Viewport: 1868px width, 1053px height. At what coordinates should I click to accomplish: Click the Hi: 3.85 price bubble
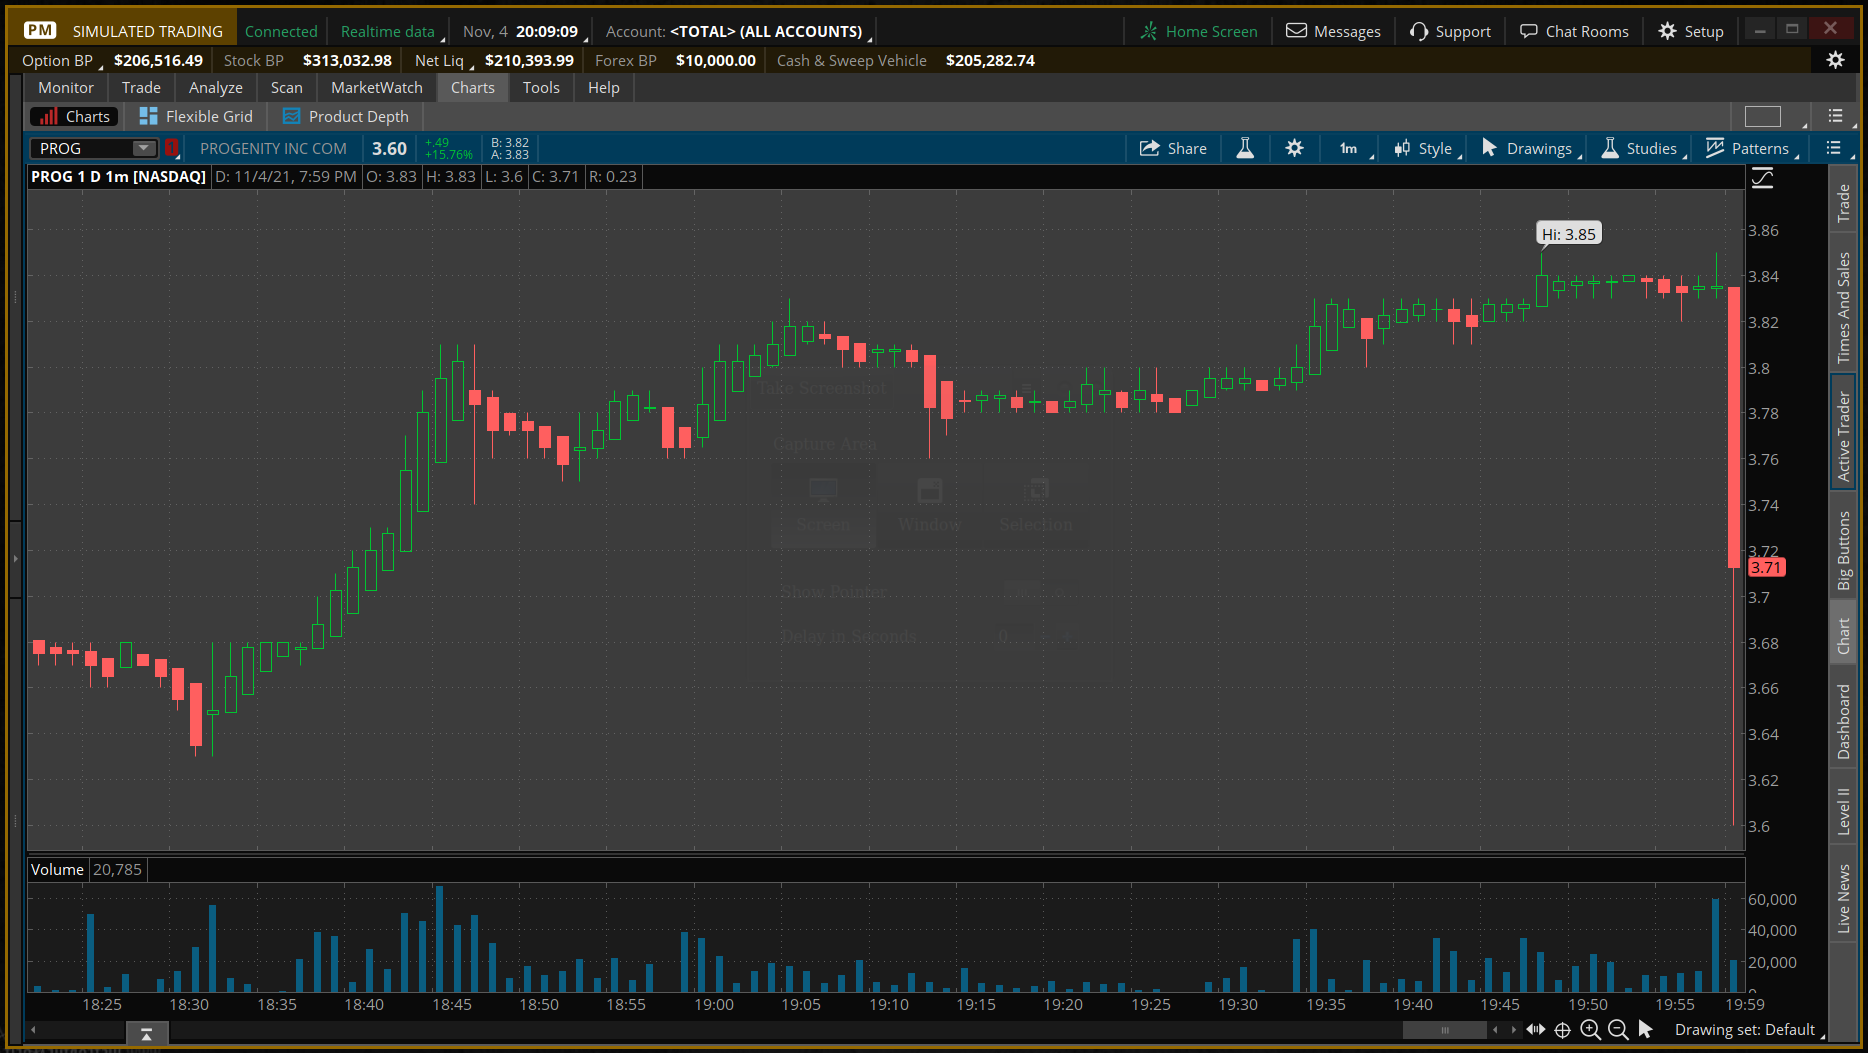coord(1569,234)
